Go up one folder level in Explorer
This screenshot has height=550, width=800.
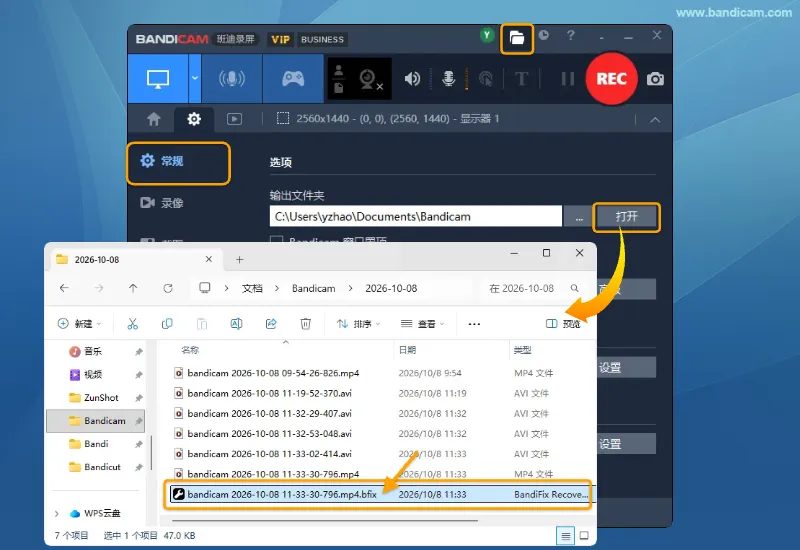[x=133, y=288]
